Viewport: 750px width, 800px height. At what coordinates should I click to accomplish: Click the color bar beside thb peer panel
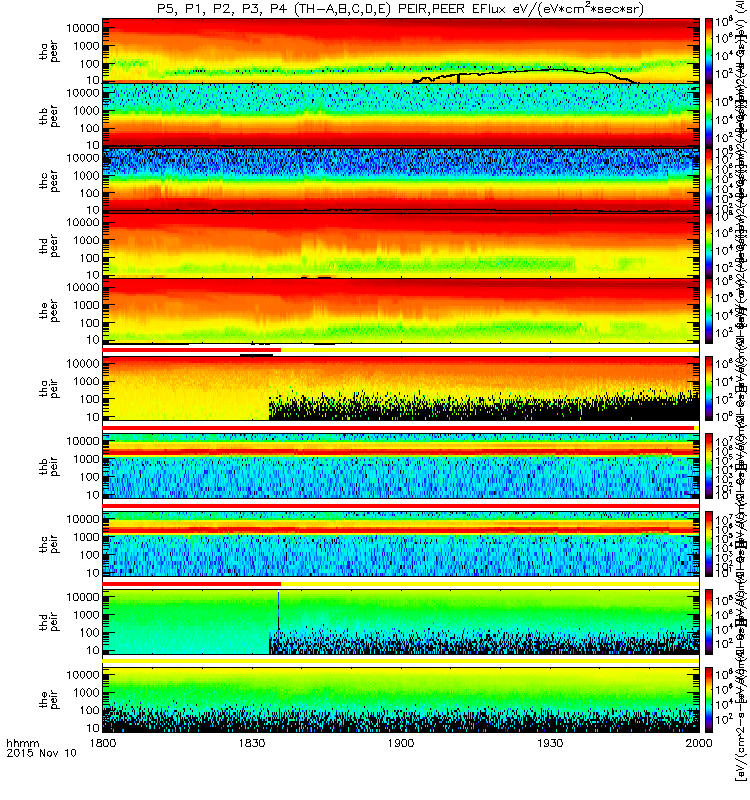(709, 115)
